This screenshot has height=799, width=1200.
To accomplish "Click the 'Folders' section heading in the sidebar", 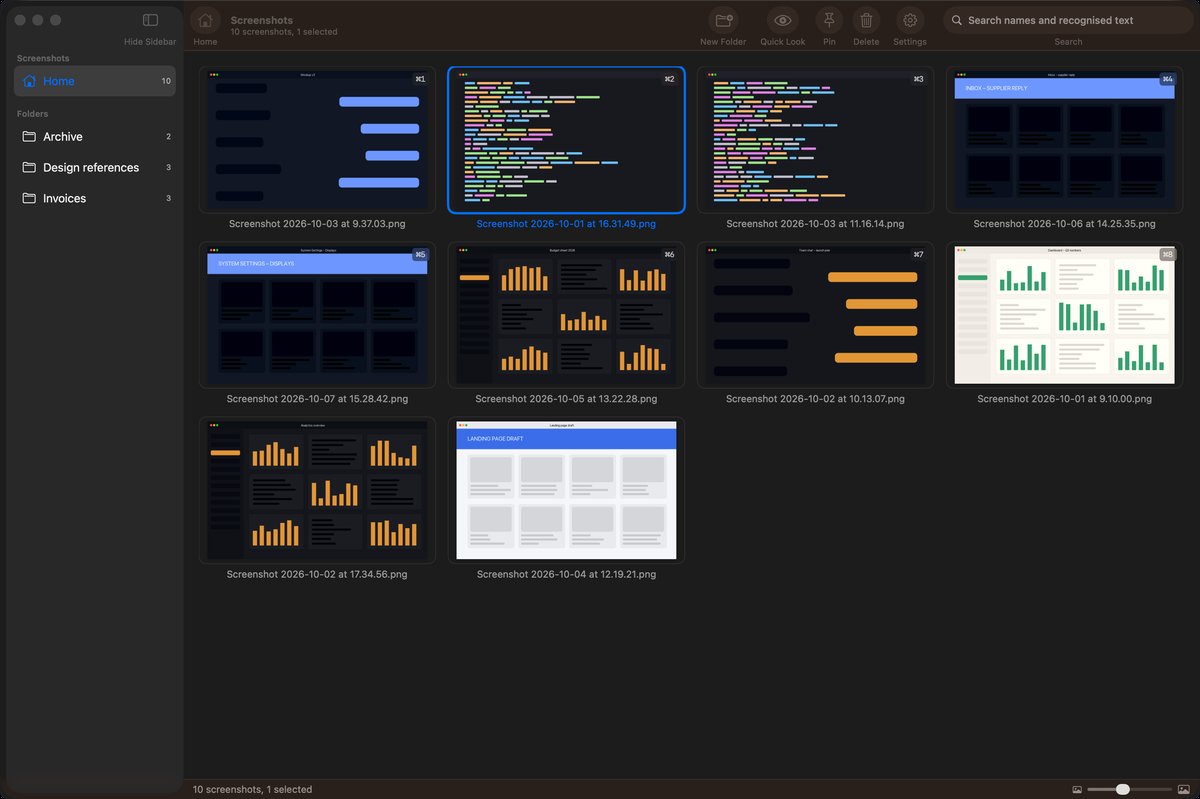I will (x=32, y=114).
